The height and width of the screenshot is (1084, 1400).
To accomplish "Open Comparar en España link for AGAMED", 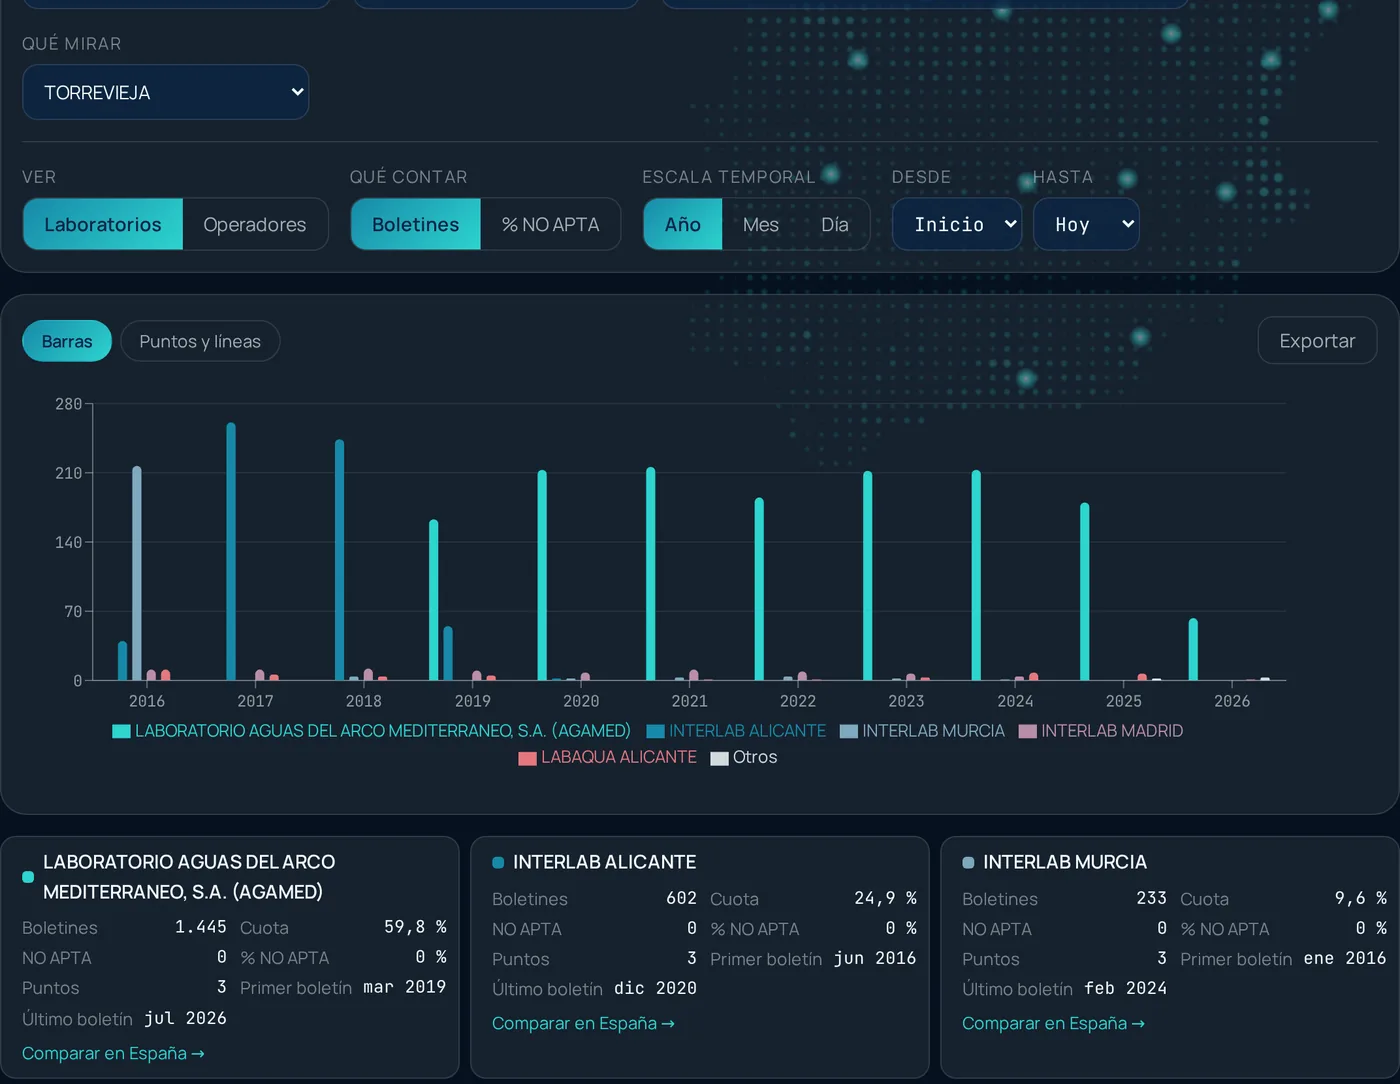I will click(x=113, y=1053).
